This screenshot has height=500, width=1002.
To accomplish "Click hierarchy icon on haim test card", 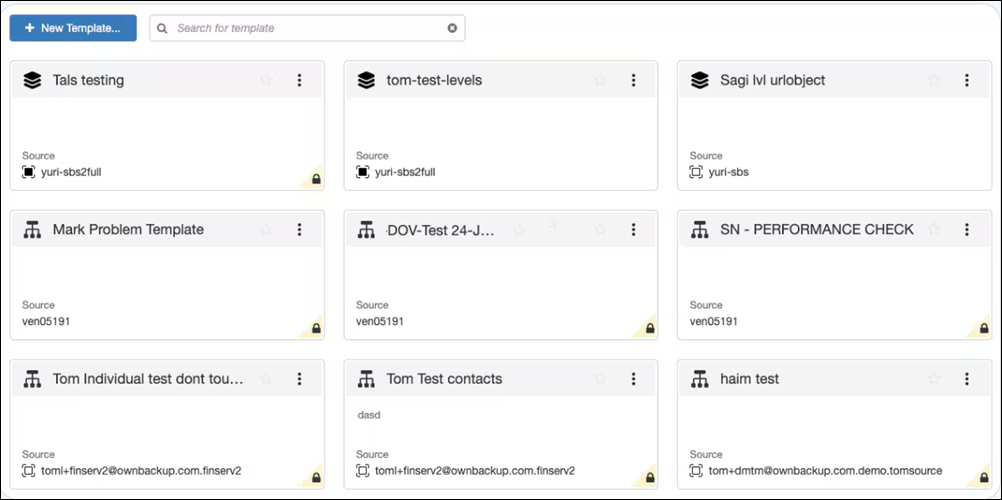I will (x=700, y=379).
